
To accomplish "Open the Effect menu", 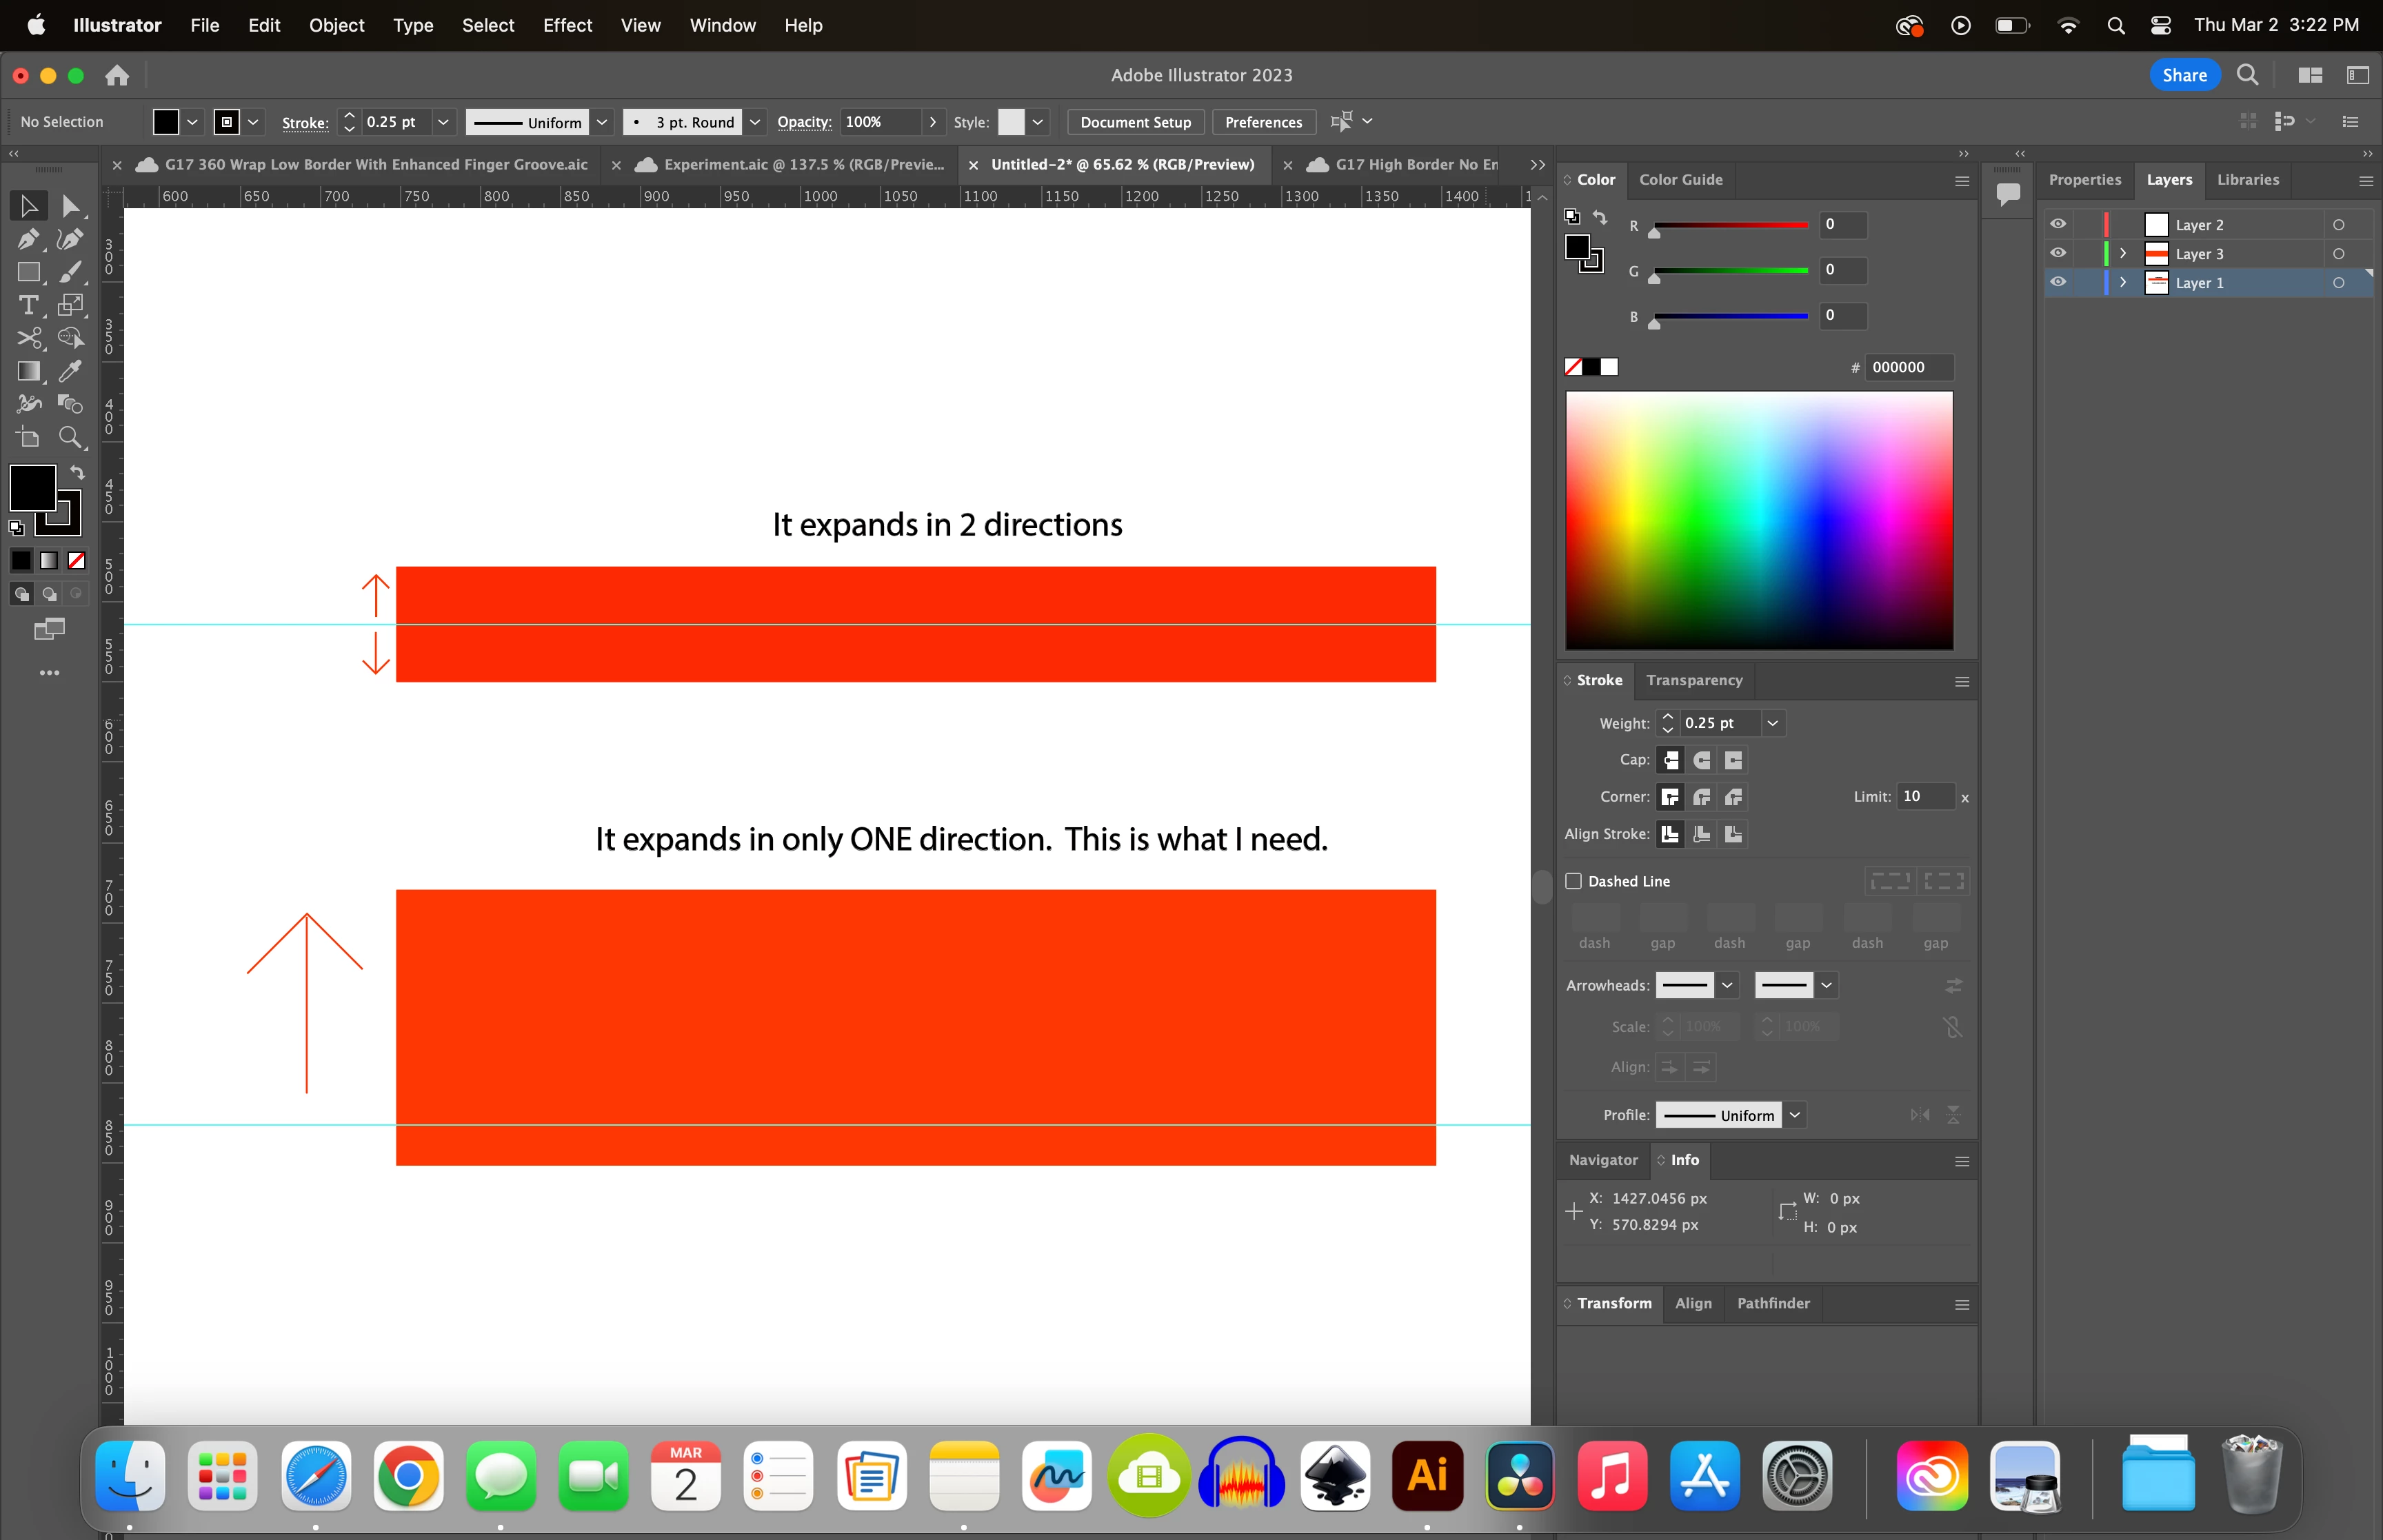I will click(567, 25).
